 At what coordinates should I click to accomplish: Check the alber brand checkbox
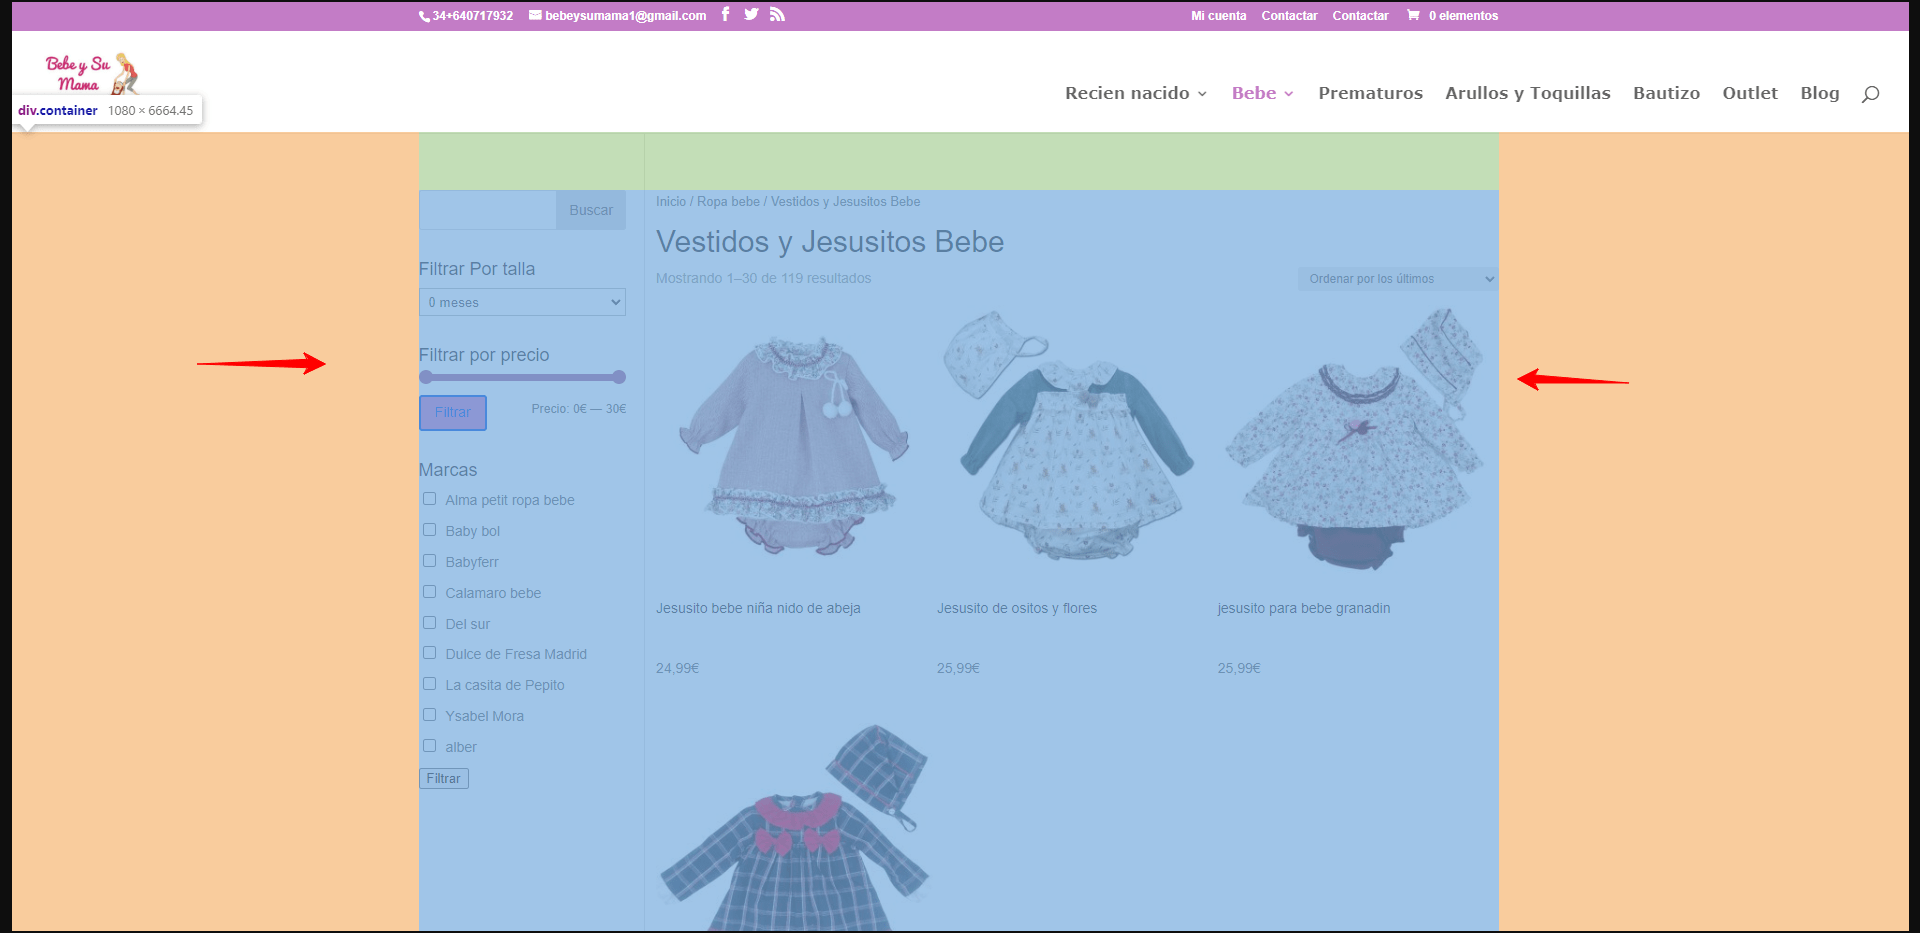(429, 746)
